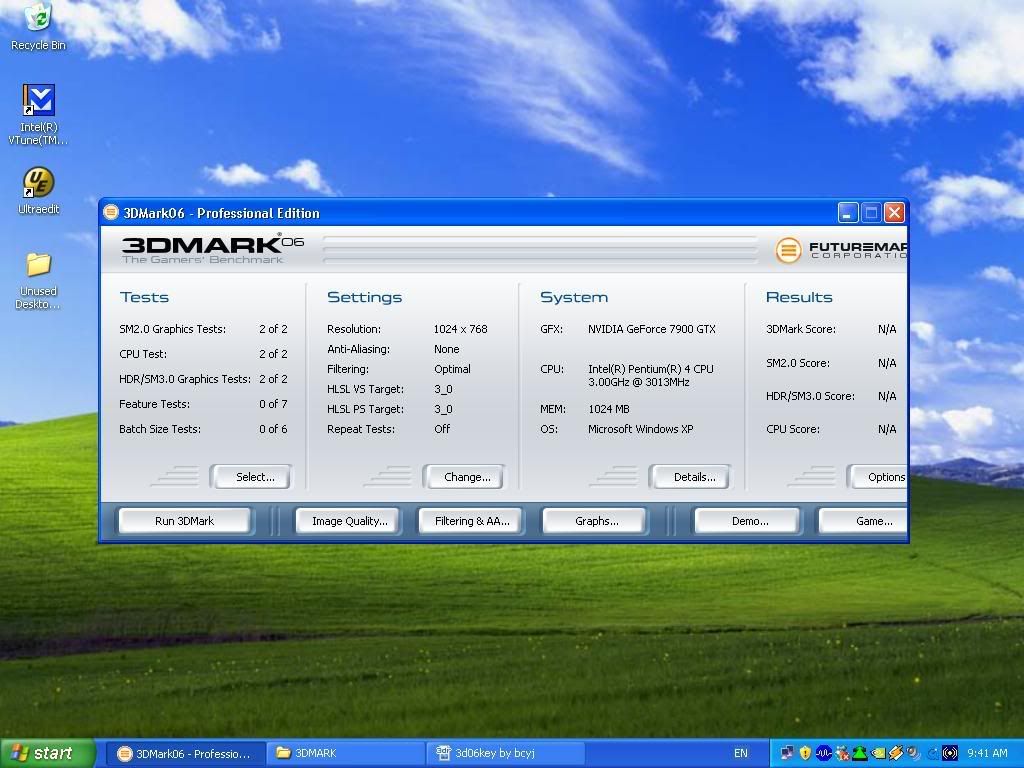Viewport: 1024px width, 768px height.
Task: Click the NVIDIA settings tray icon
Action: pyautogui.click(x=878, y=753)
